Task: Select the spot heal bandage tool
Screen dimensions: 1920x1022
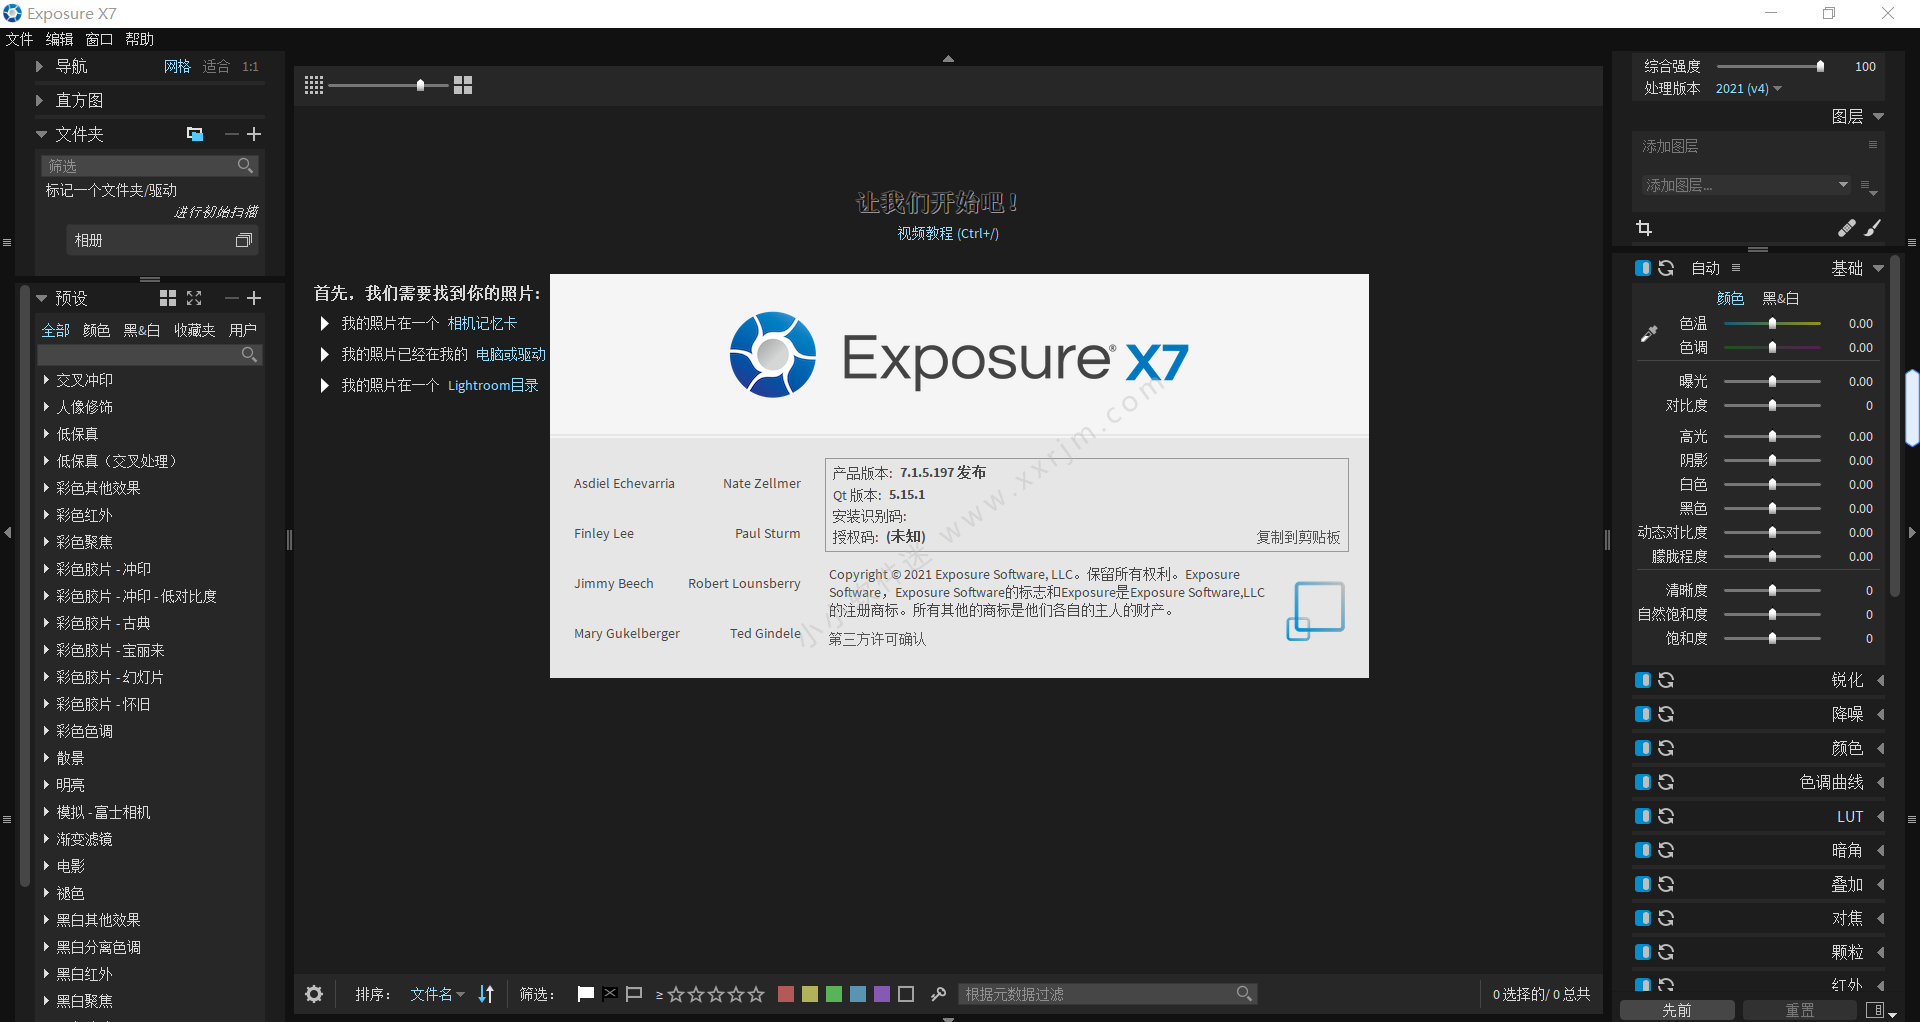Action: coord(1847,229)
